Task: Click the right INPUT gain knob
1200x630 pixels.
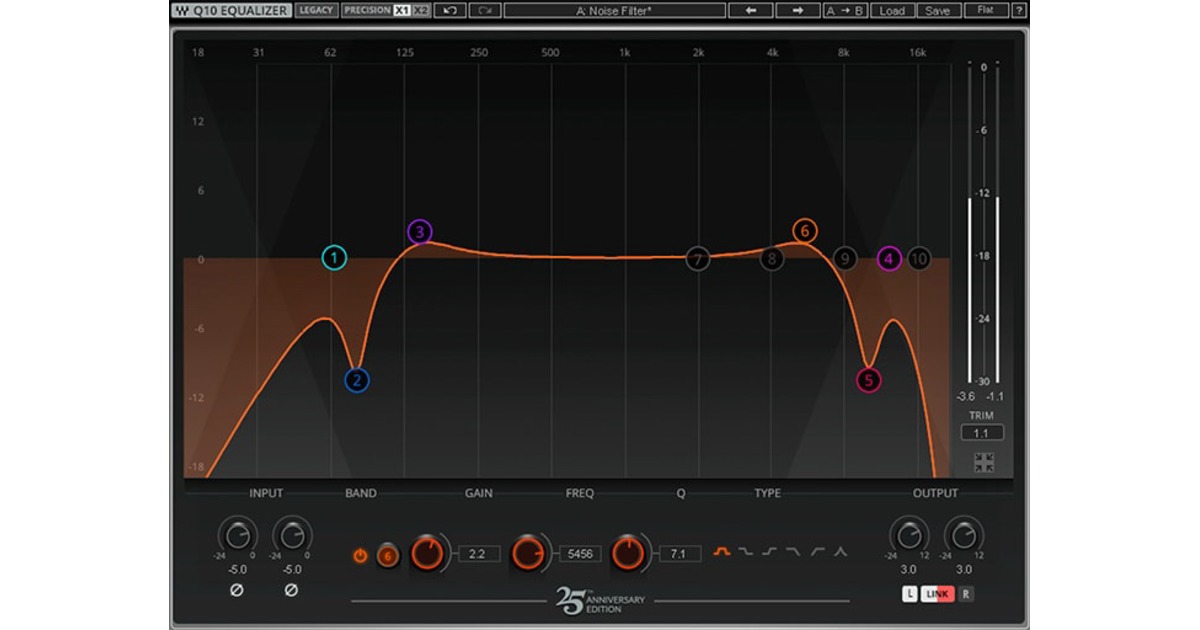Action: 291,535
